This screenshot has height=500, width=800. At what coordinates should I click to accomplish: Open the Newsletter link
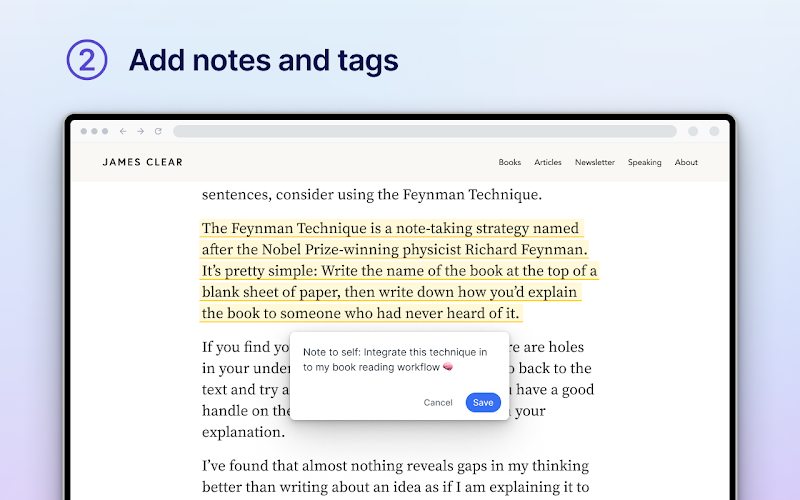[594, 162]
